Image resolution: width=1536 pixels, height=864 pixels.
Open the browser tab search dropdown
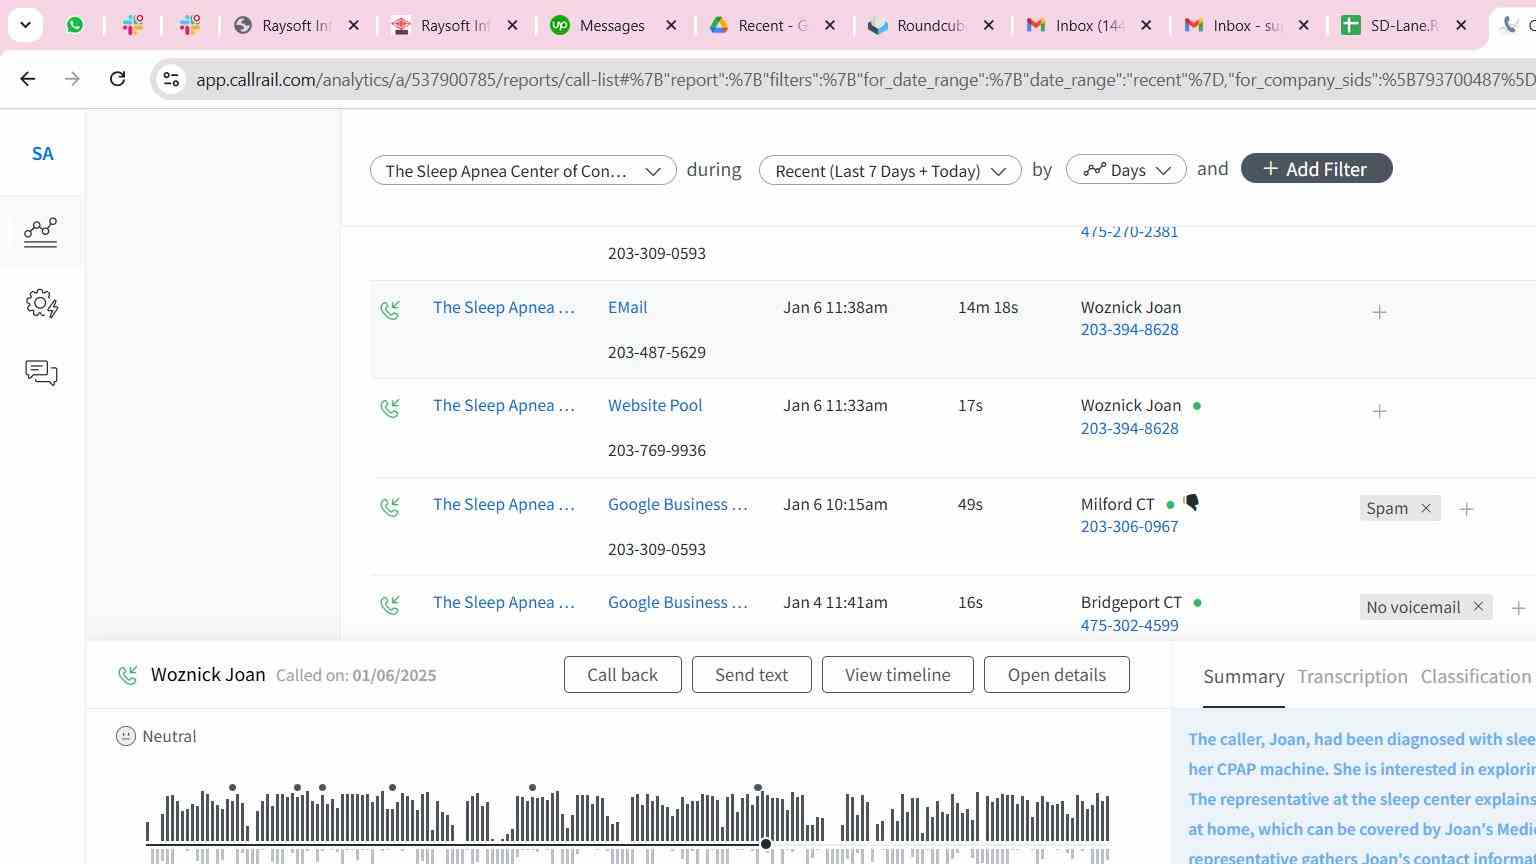tap(25, 25)
